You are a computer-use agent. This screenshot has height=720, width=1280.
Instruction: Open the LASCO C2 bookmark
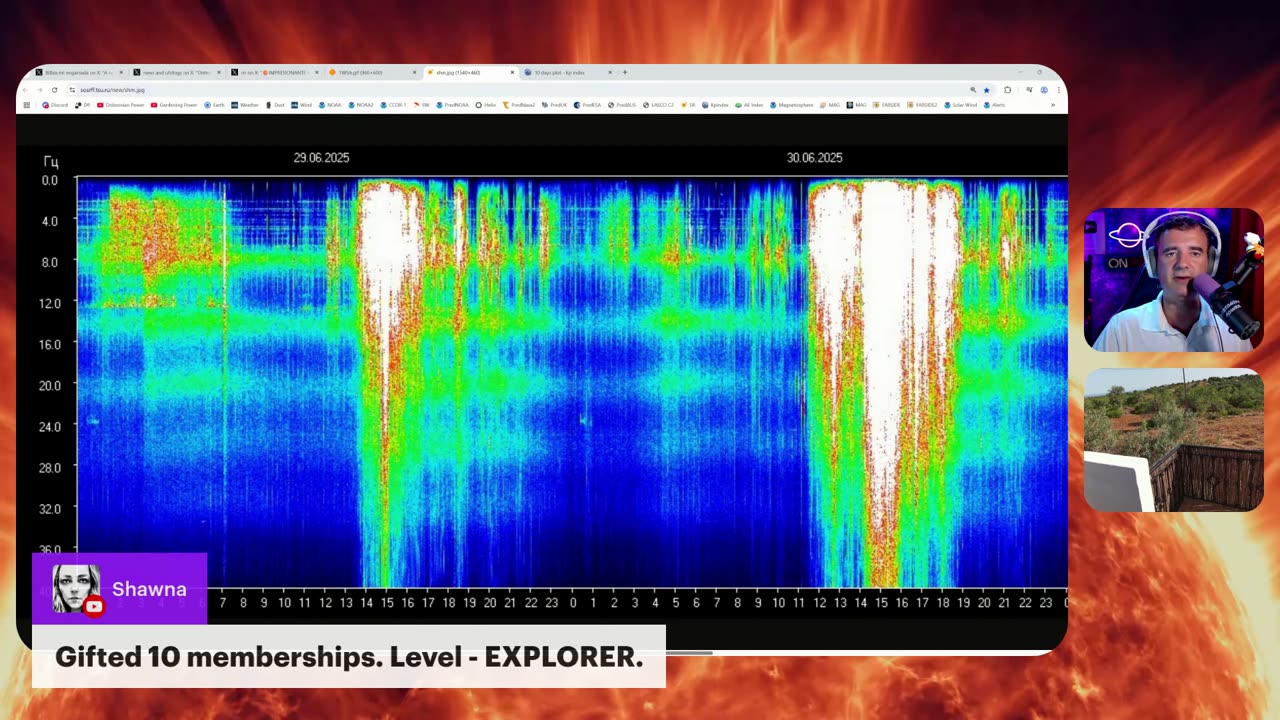658,104
